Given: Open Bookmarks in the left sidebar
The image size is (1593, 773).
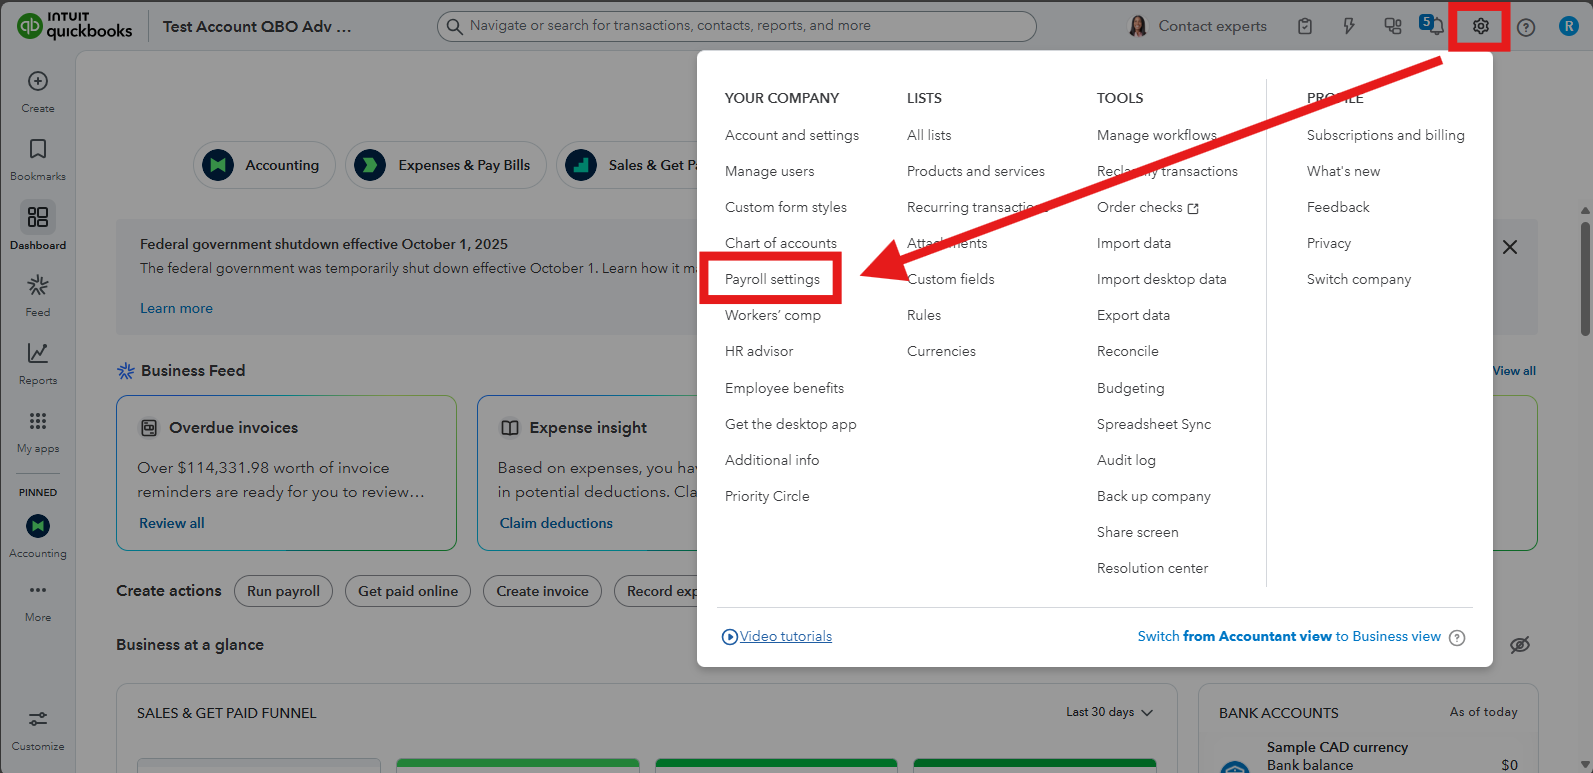Looking at the screenshot, I should coord(38,150).
